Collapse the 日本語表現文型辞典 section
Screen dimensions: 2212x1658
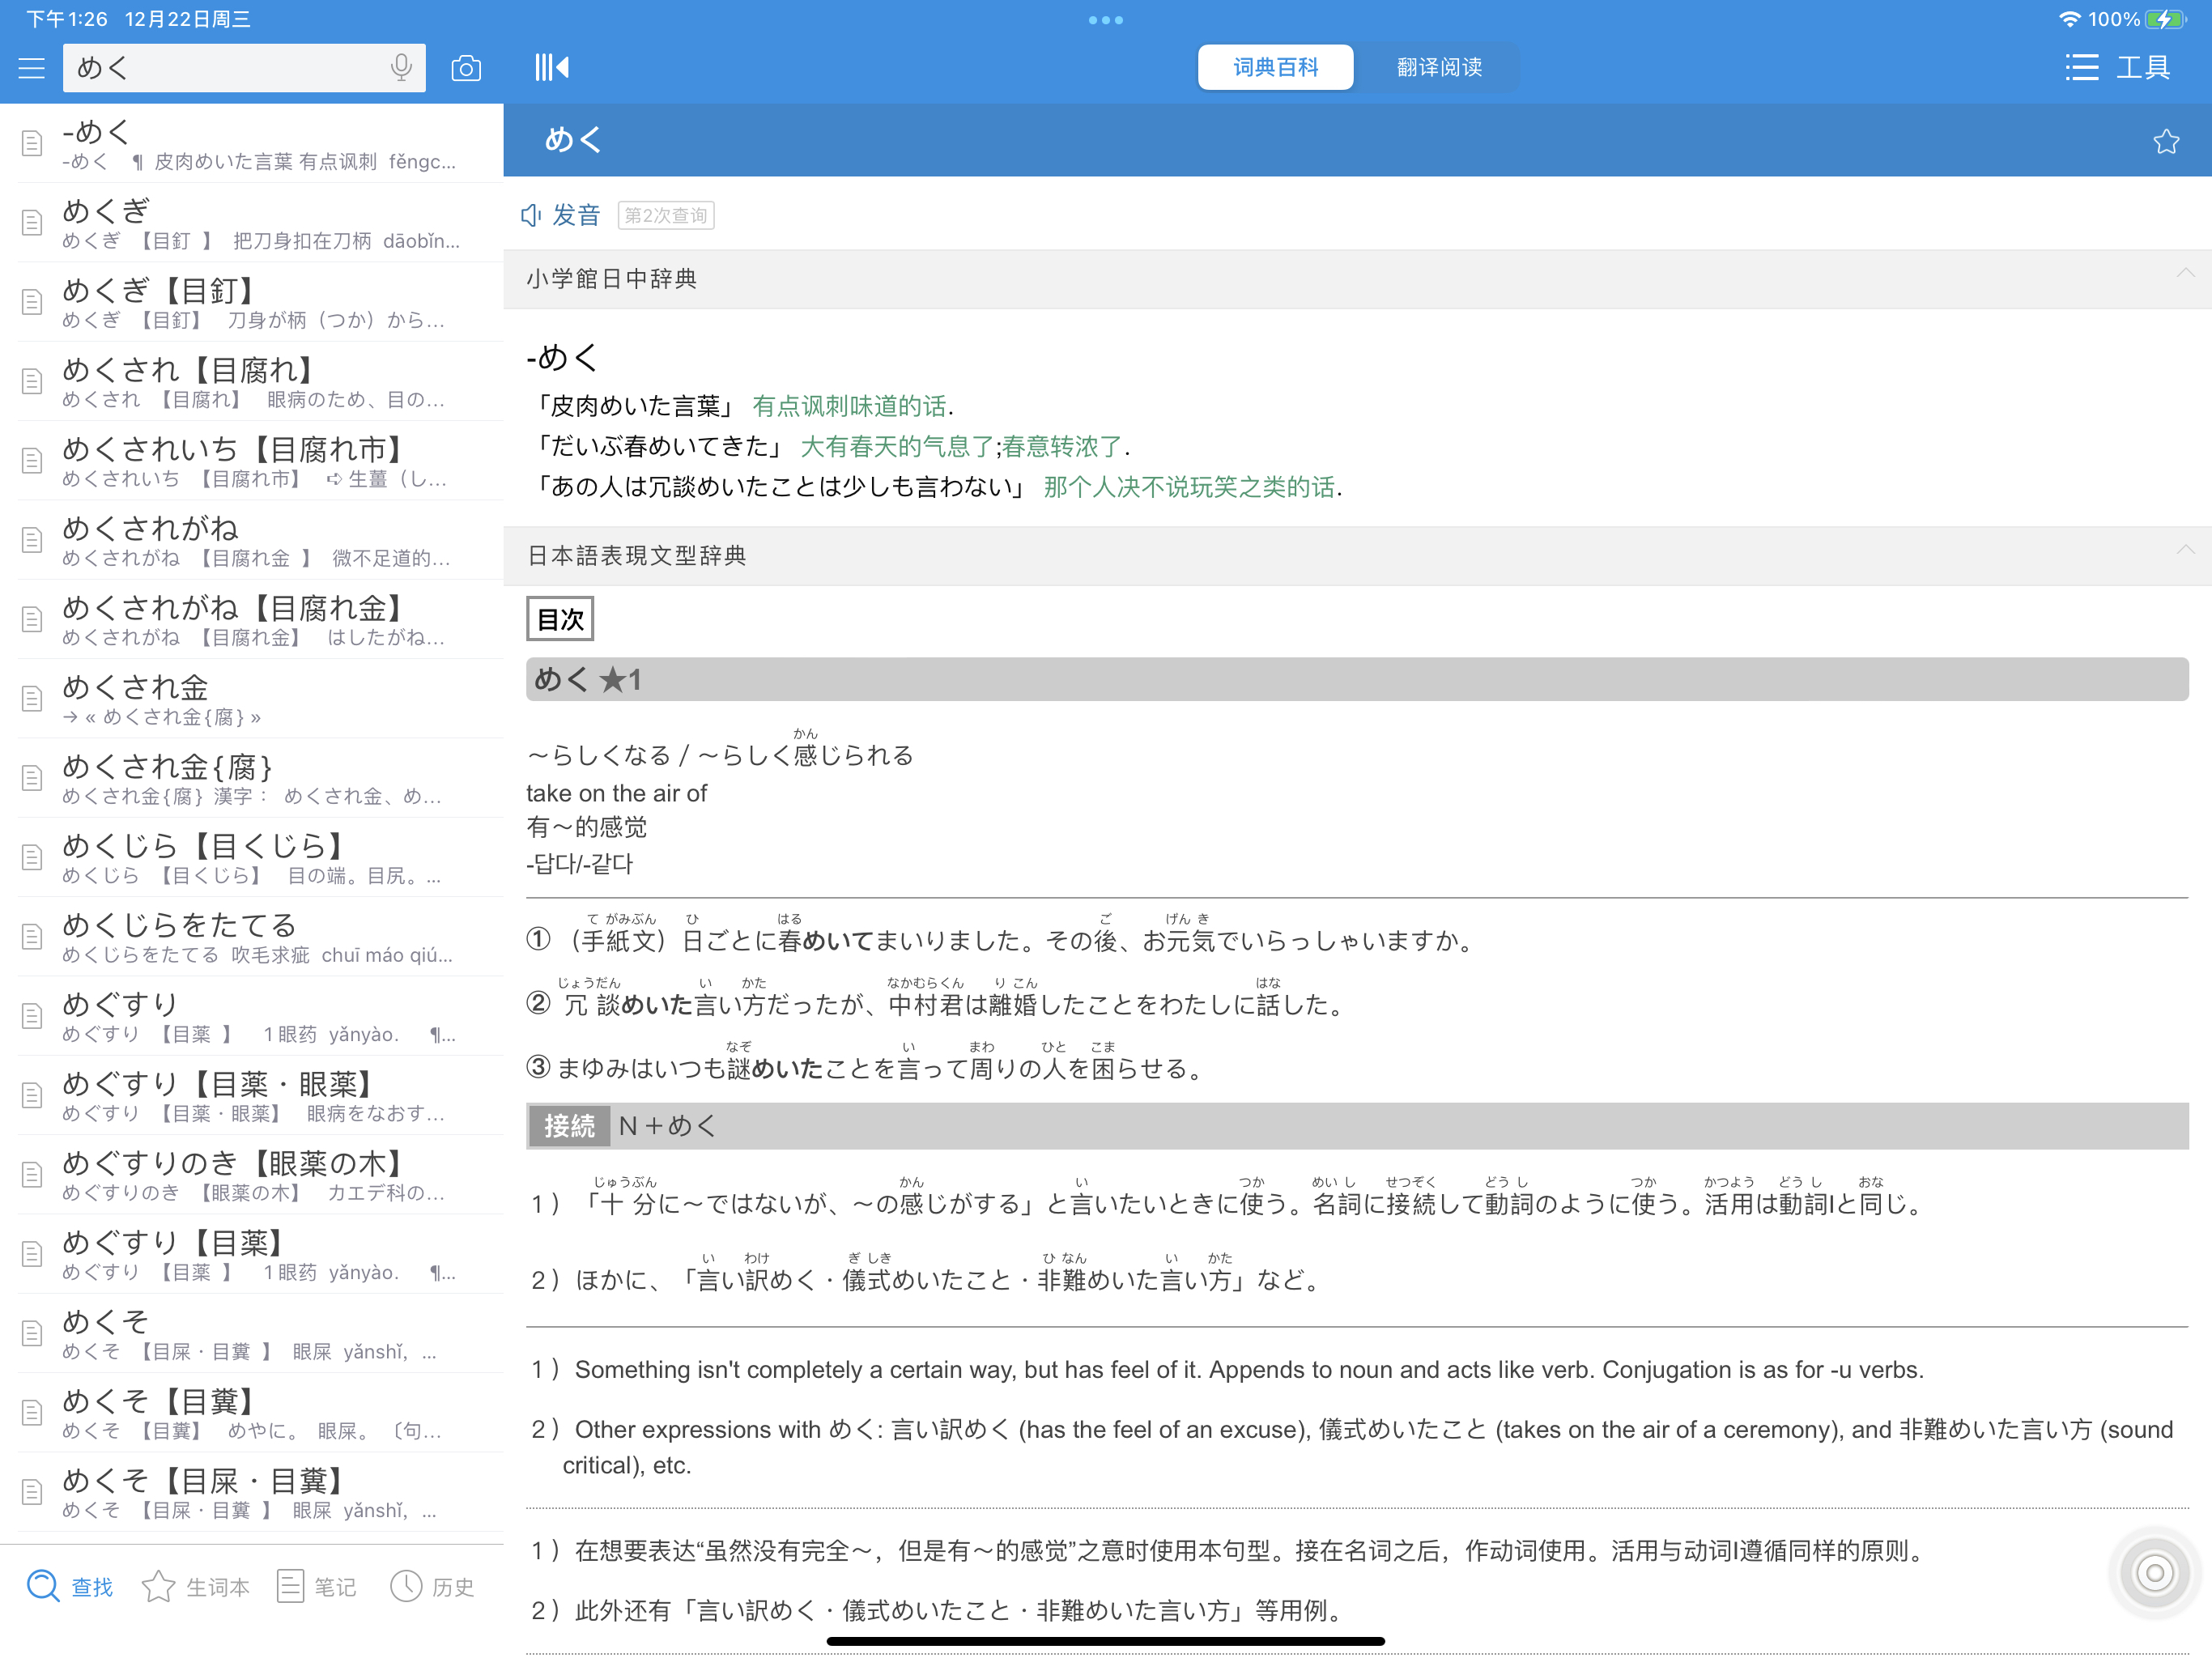2185,551
